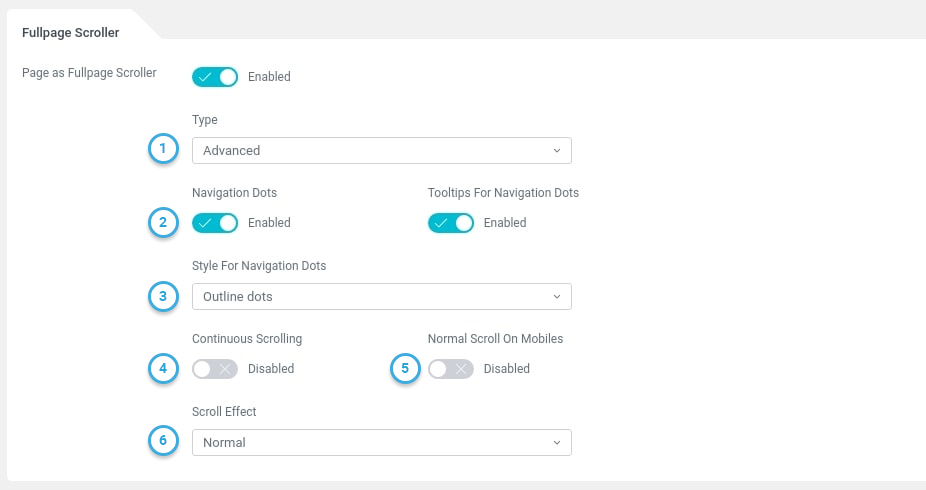Viewport: 926px width, 490px height.
Task: Expand the Style For Navigation Dots dropdown
Action: (x=381, y=297)
